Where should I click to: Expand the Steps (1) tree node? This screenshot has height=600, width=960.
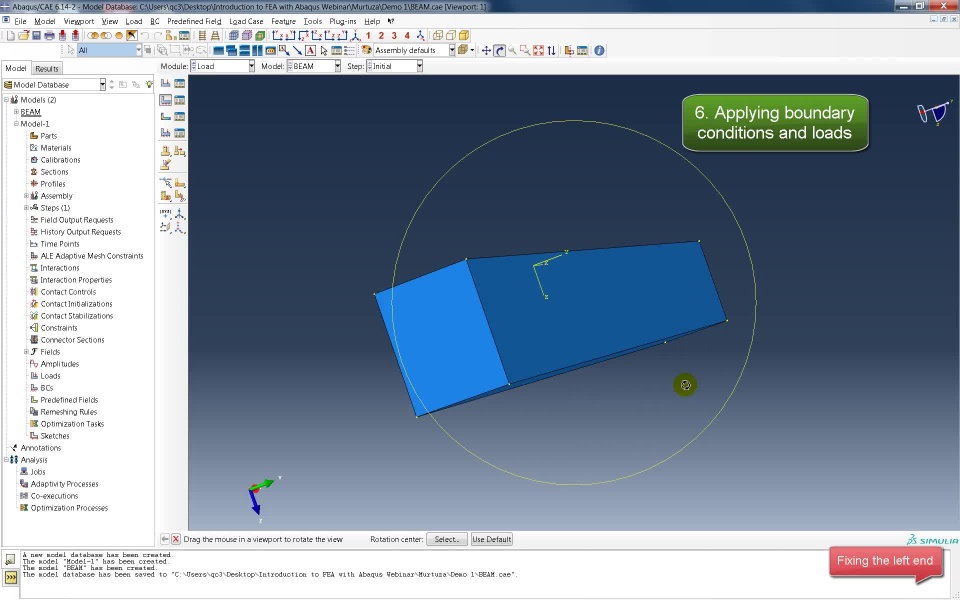click(x=26, y=208)
